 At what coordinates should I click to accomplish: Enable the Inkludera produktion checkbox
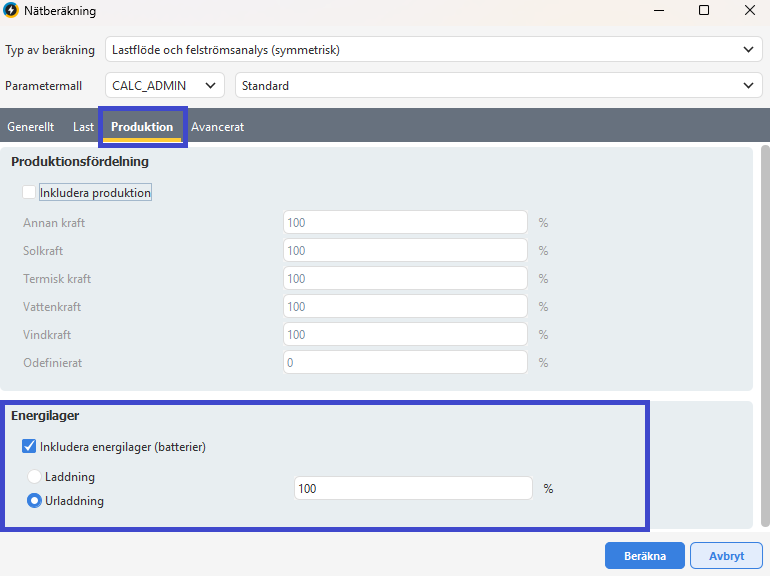tap(29, 192)
